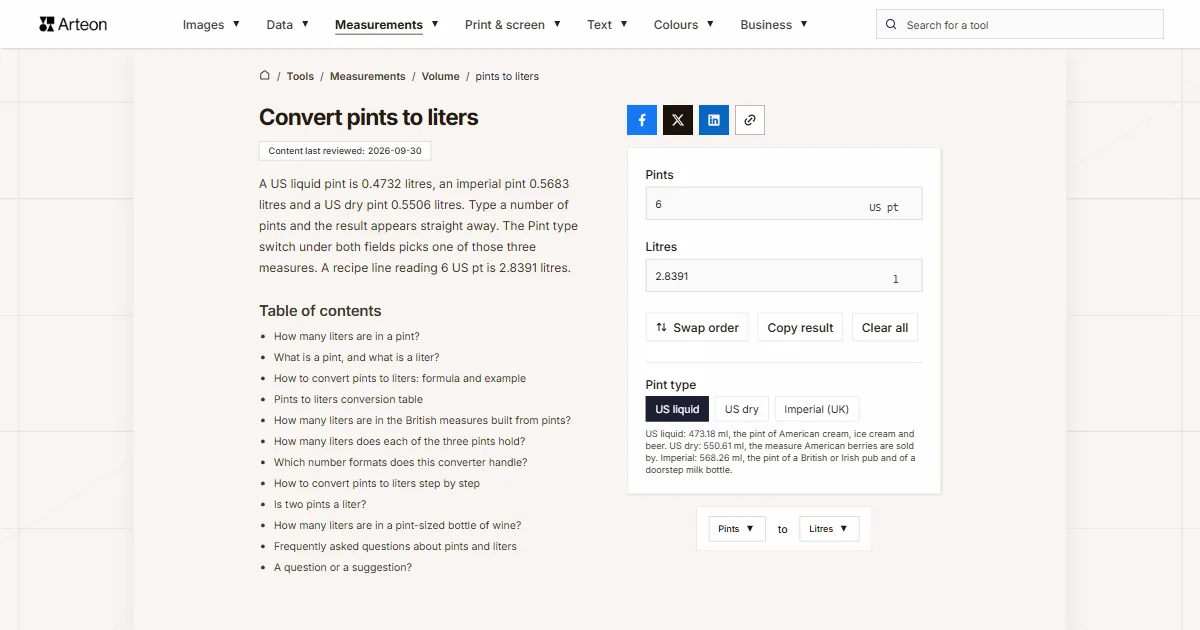The width and height of the screenshot is (1200, 630).
Task: Jump to How many liters in a pint
Action: (347, 336)
